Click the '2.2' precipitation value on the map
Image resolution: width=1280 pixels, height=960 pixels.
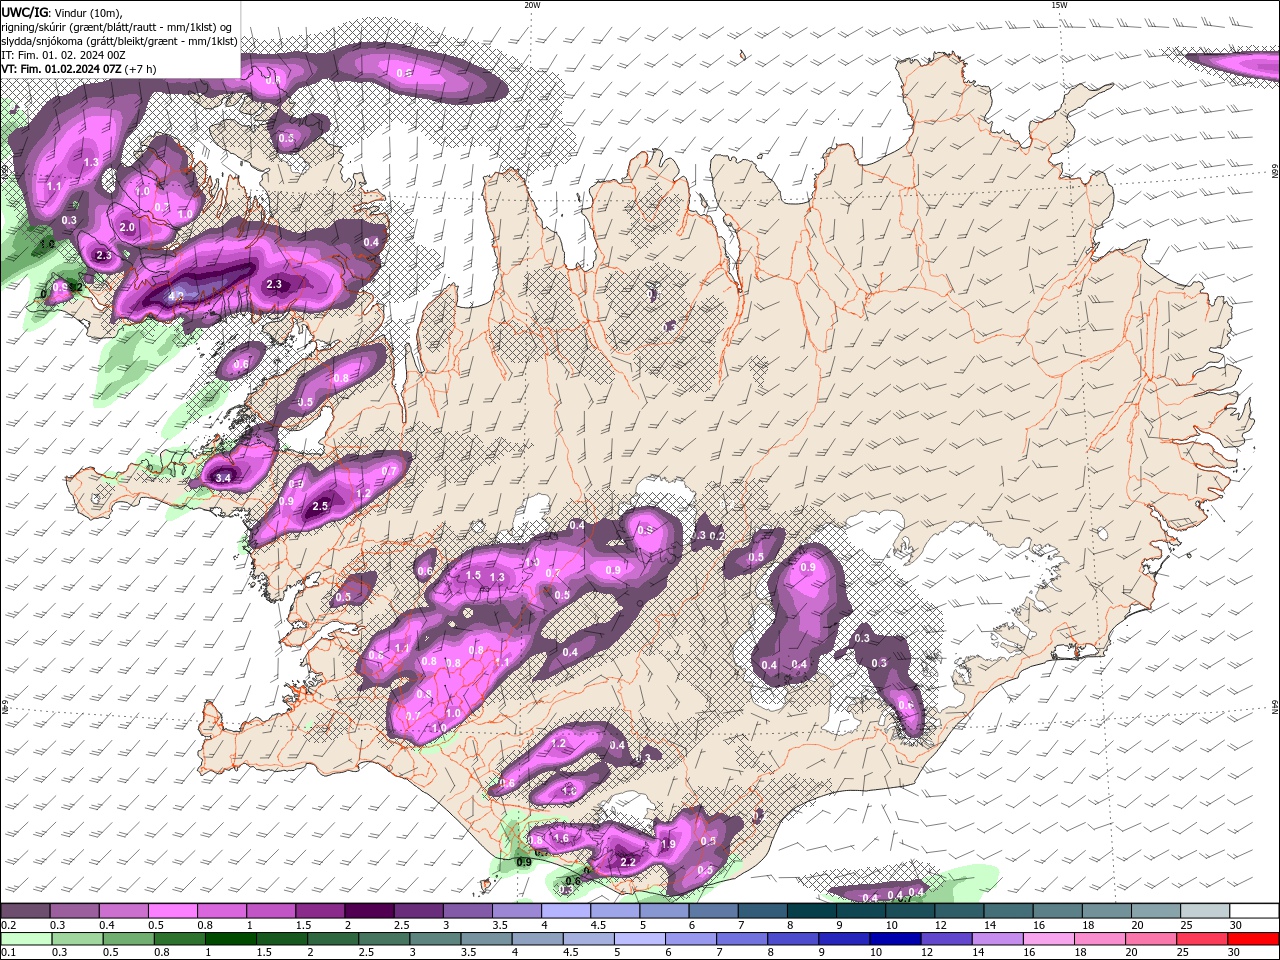click(628, 862)
